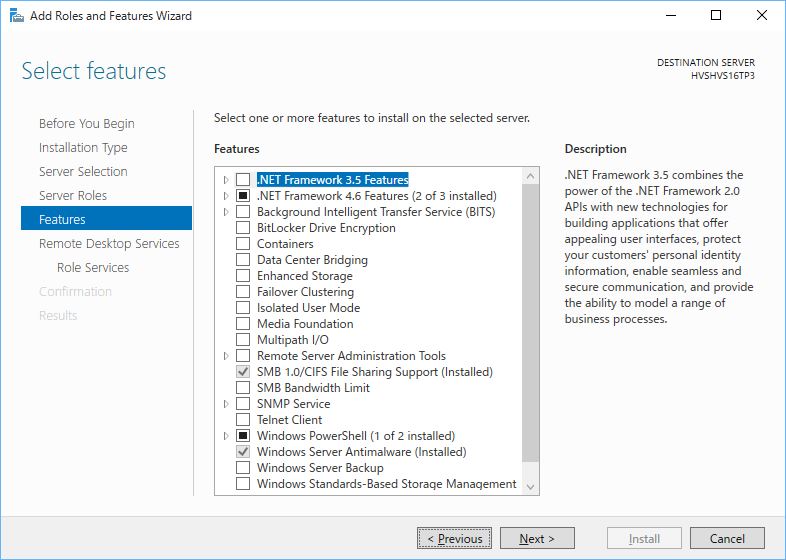This screenshot has height=560, width=786.
Task: Click the Add Roles wizard title icon
Action: [x=17, y=16]
